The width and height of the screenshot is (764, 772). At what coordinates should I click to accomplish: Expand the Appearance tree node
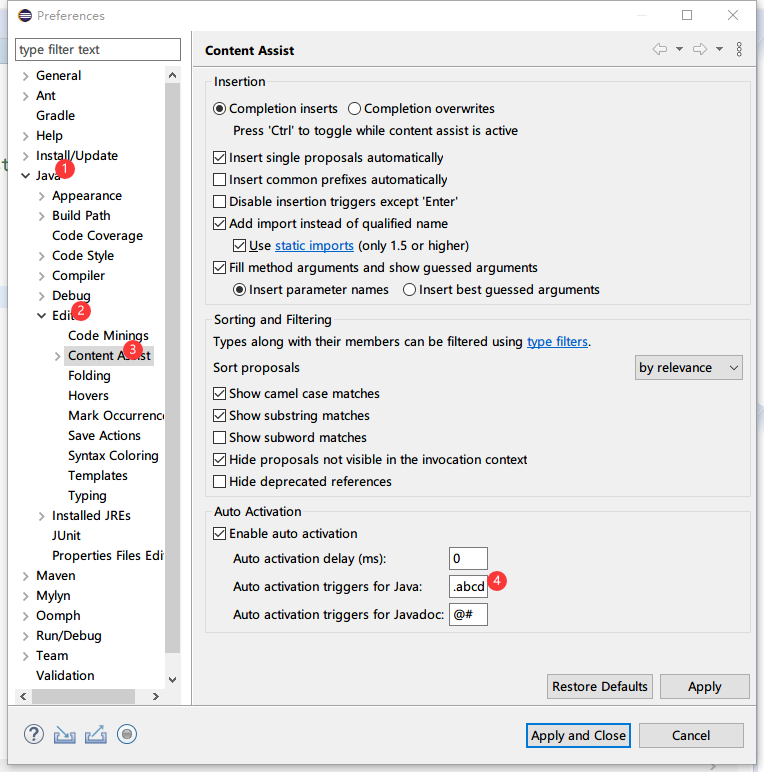42,196
